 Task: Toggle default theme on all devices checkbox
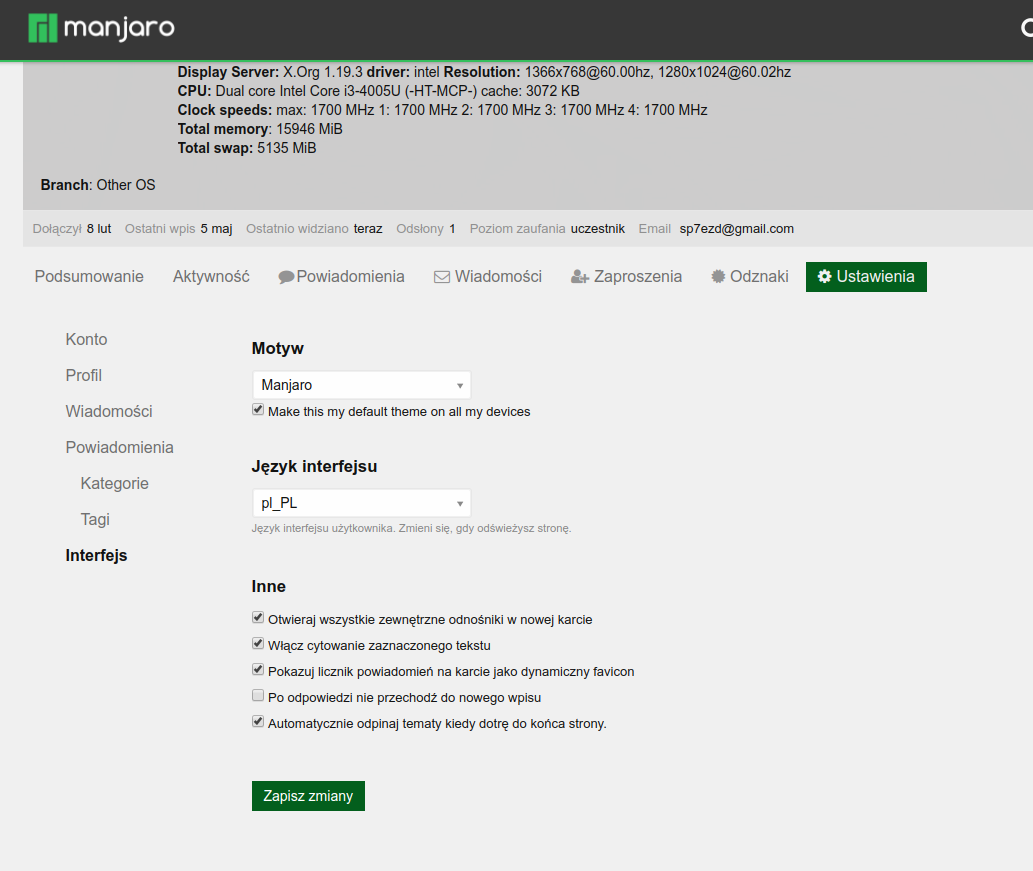[258, 410]
